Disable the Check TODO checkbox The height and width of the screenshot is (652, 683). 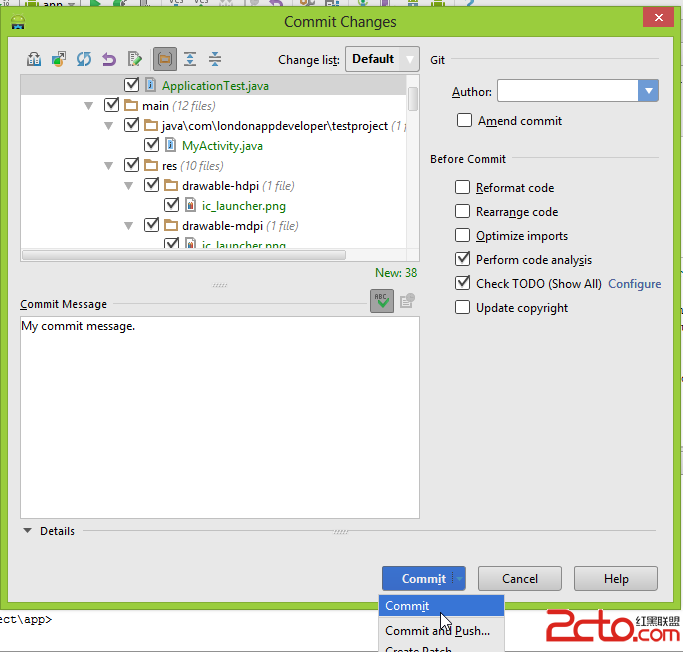[462, 283]
